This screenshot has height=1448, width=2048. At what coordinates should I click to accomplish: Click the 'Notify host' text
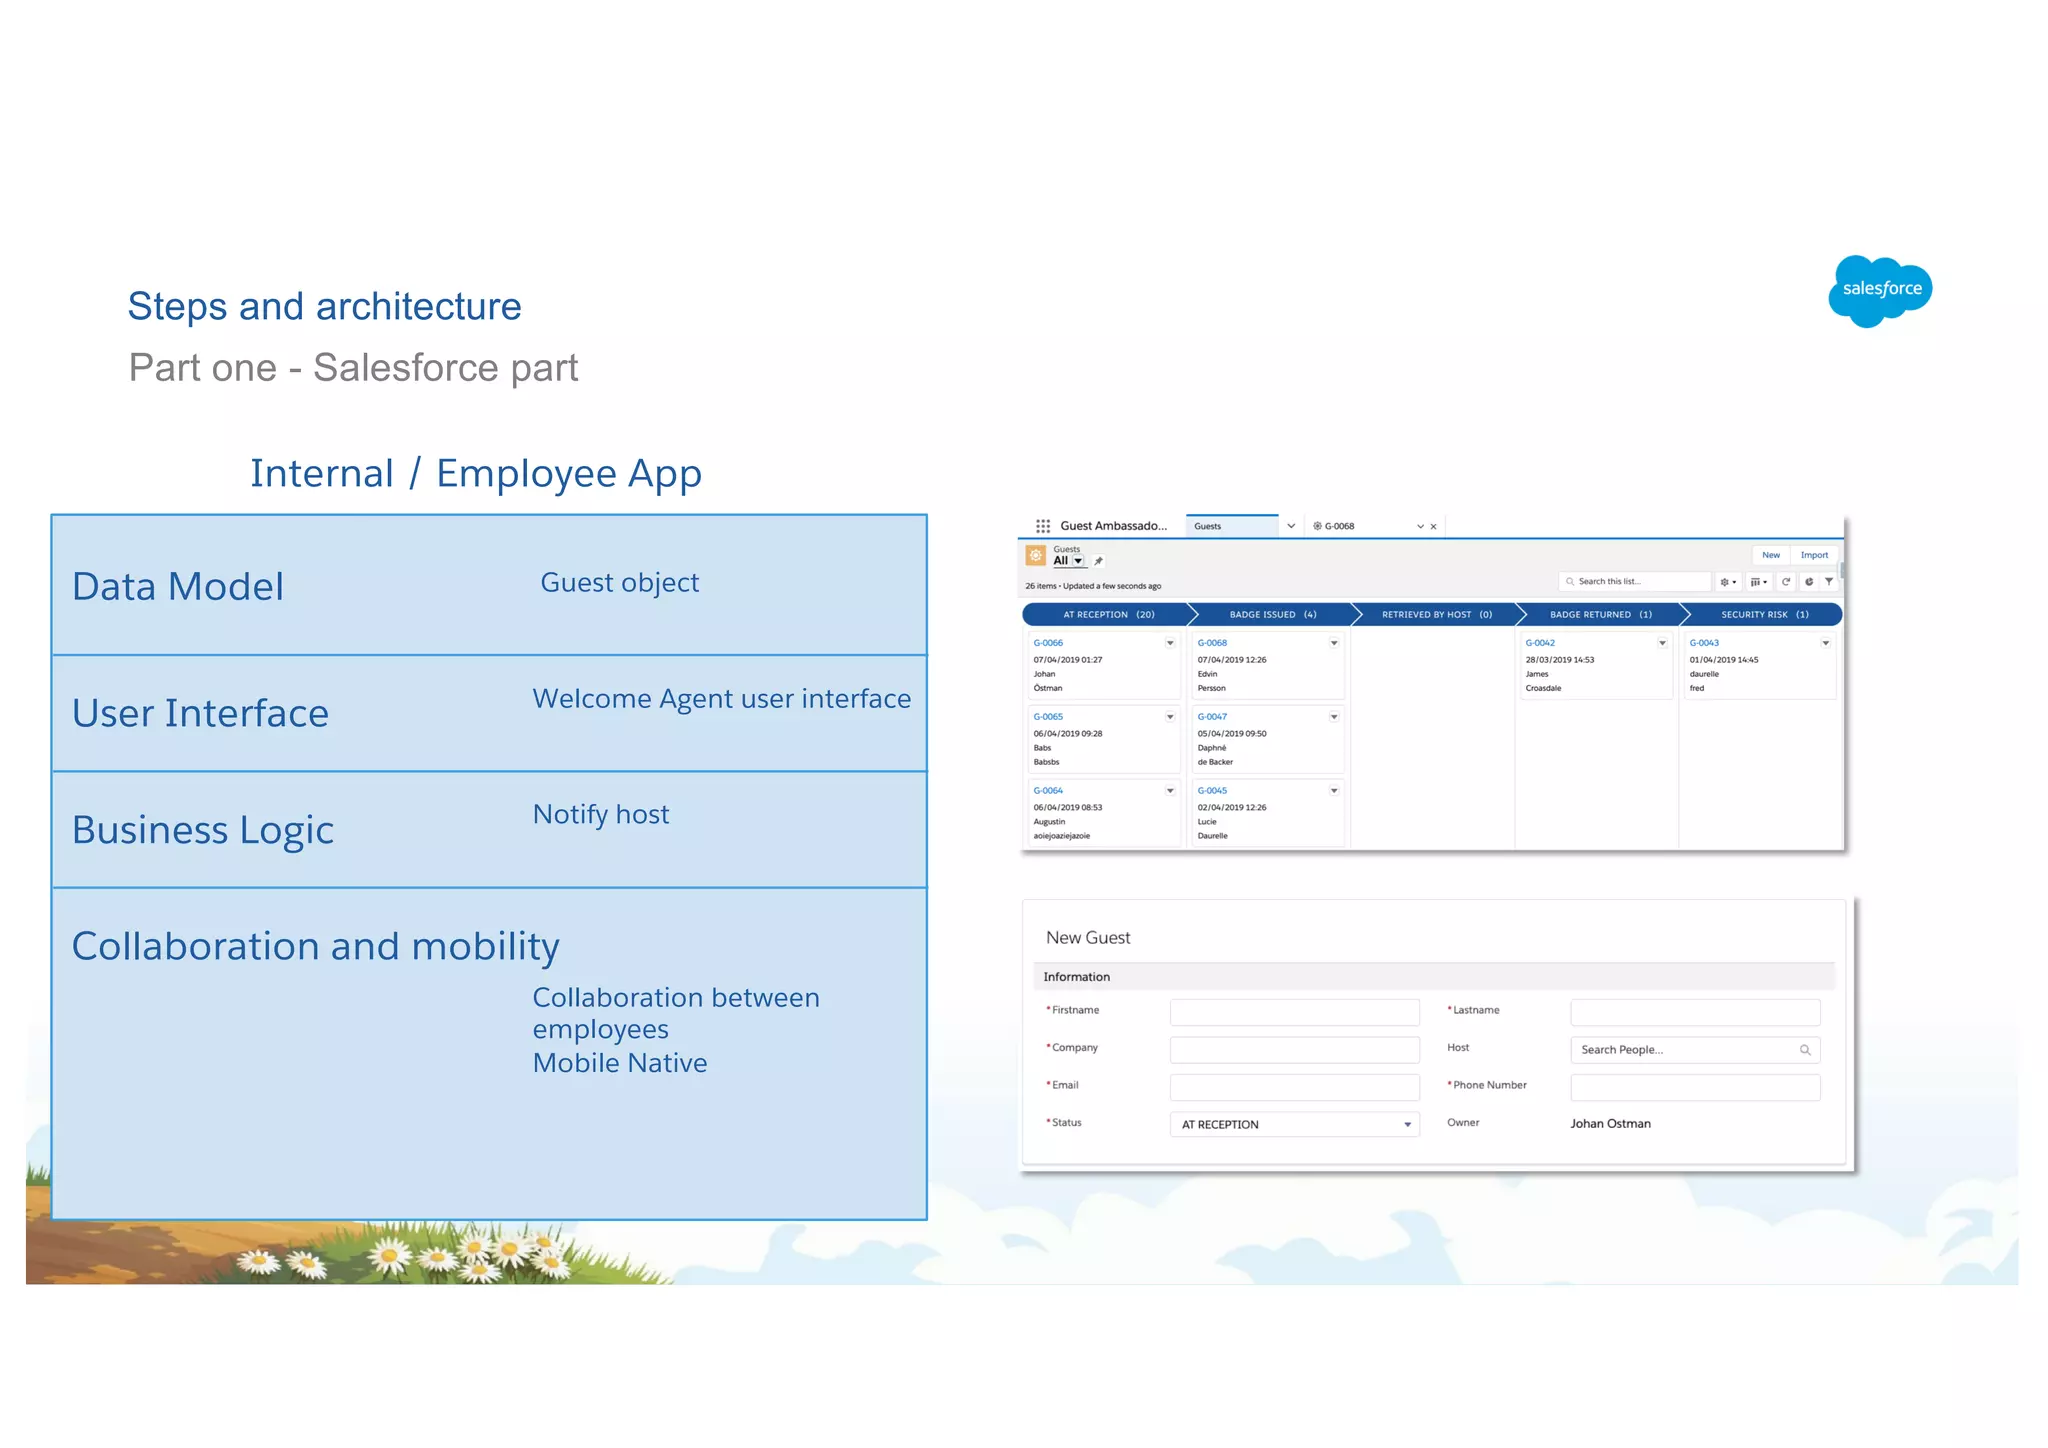coord(601,815)
